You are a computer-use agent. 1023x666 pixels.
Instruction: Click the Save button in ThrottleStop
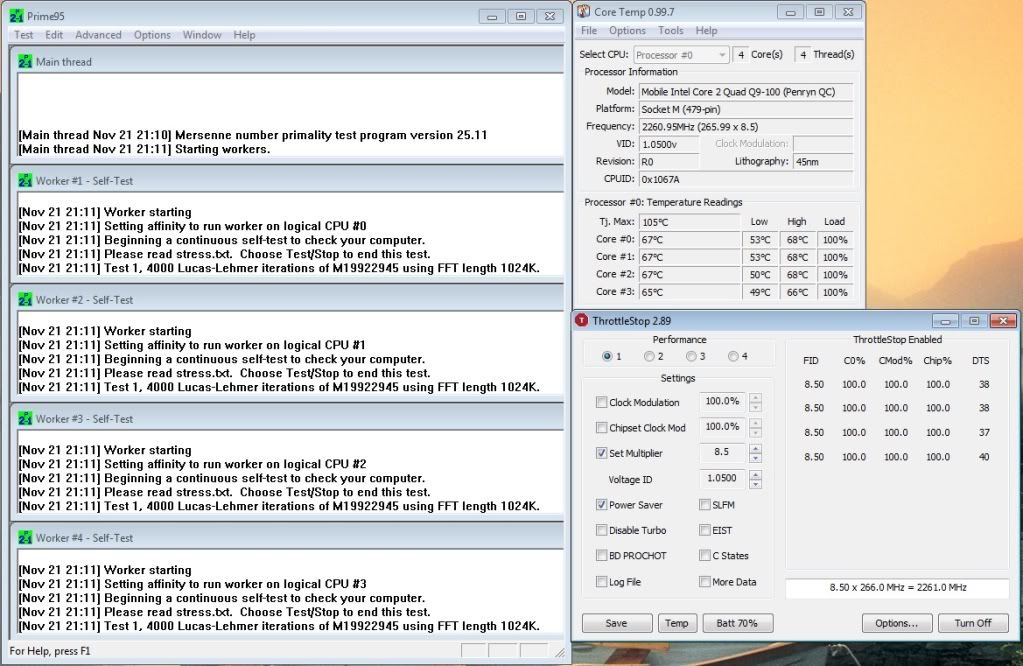pyautogui.click(x=617, y=623)
